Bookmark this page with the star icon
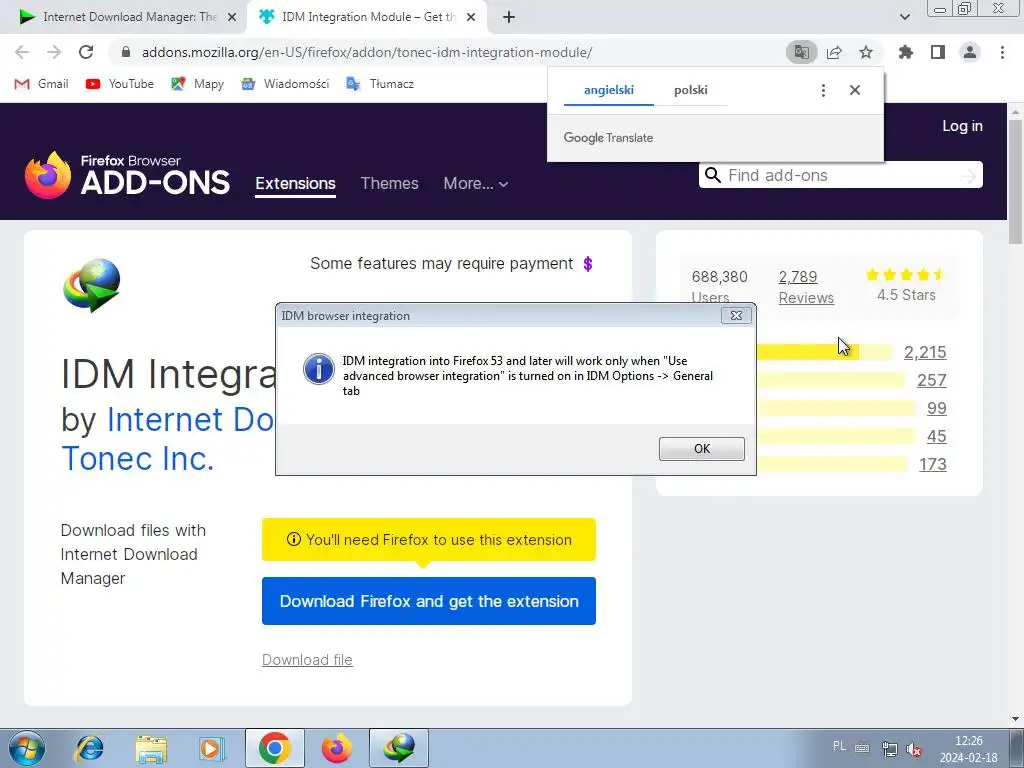1024x768 pixels. point(866,52)
